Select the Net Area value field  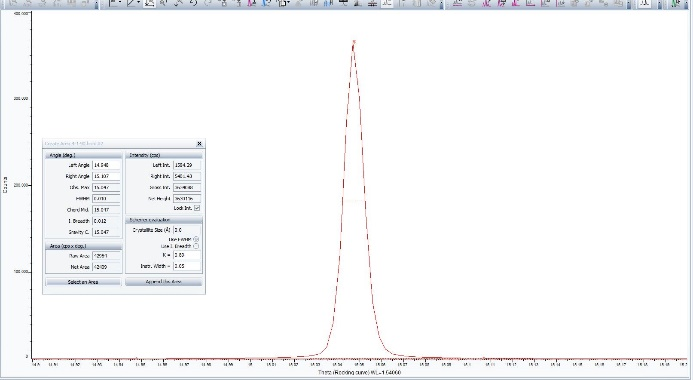(106, 267)
